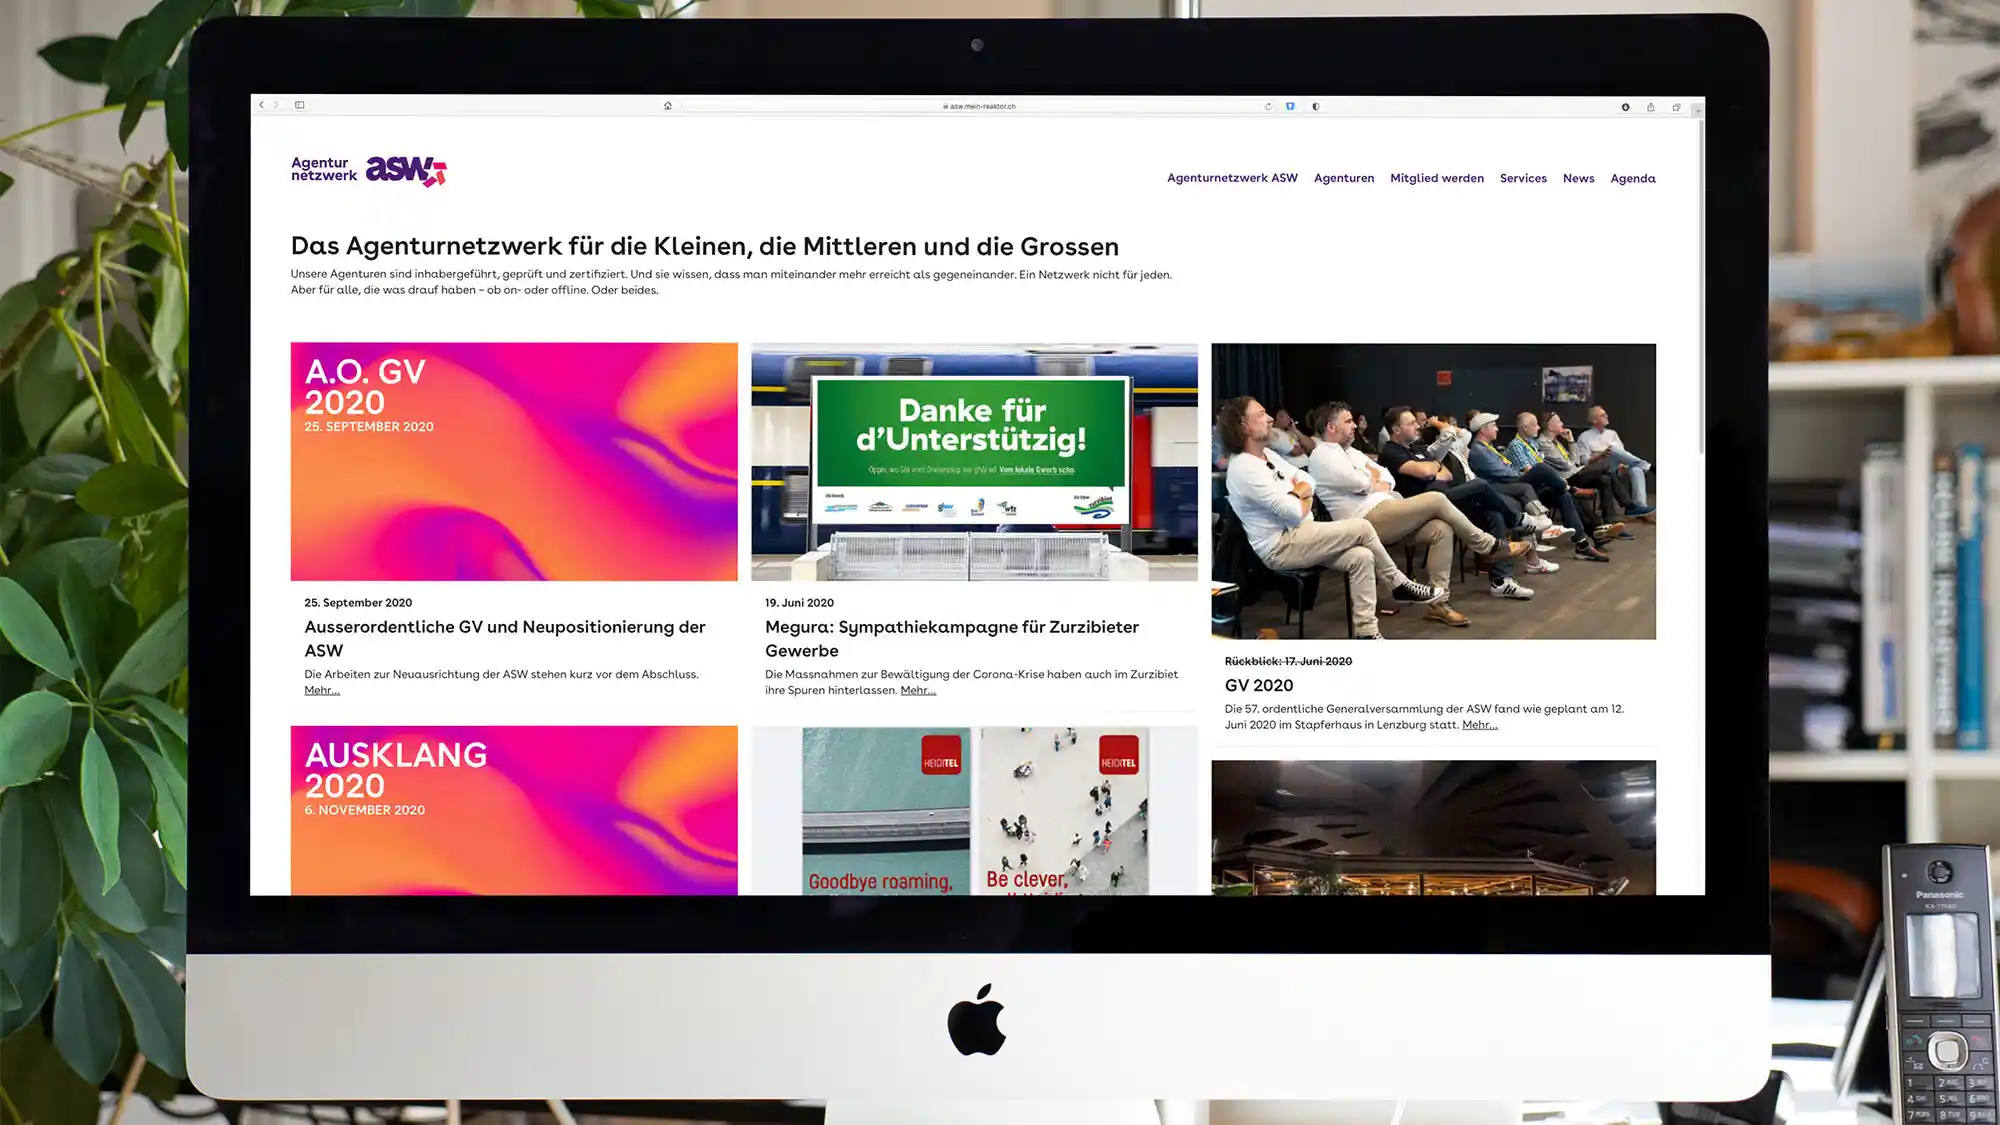Reload the page via the refresh icon
Viewport: 2000px width, 1125px height.
pyautogui.click(x=1268, y=105)
